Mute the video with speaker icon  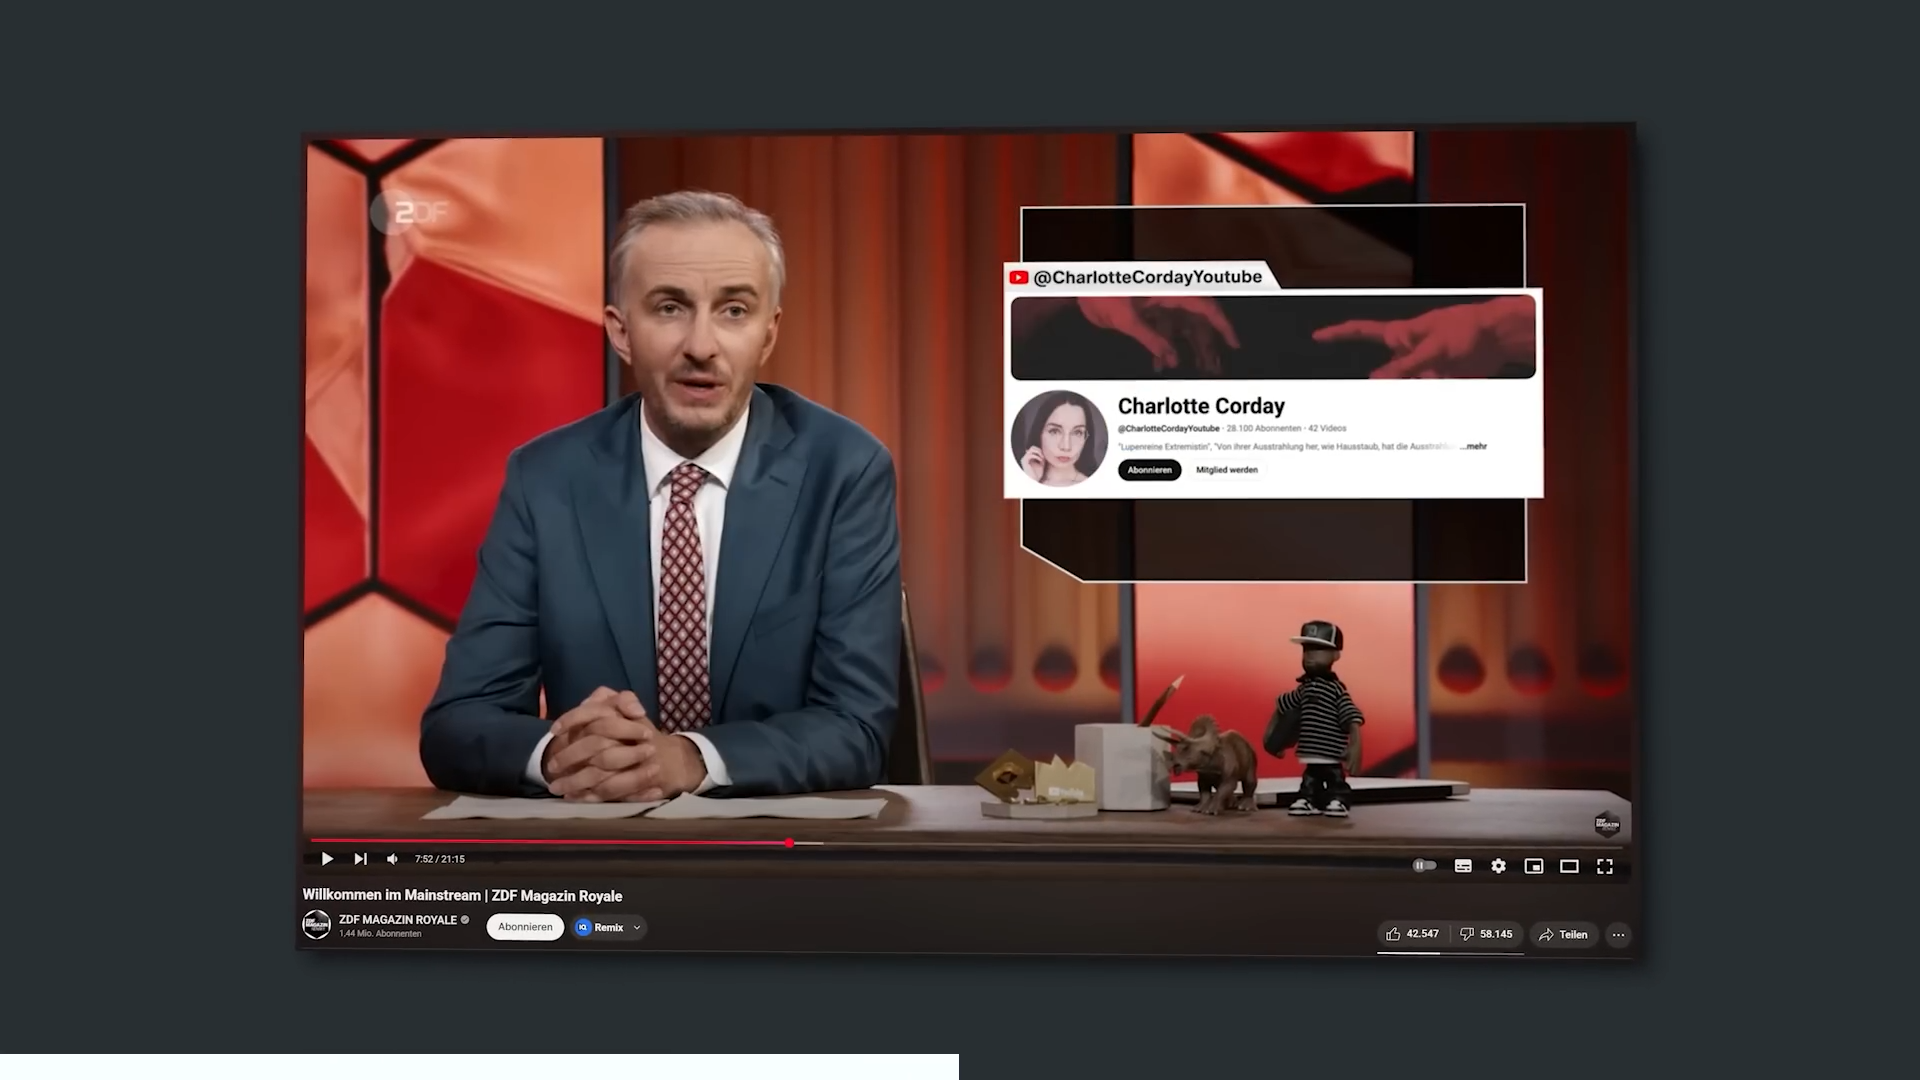393,859
